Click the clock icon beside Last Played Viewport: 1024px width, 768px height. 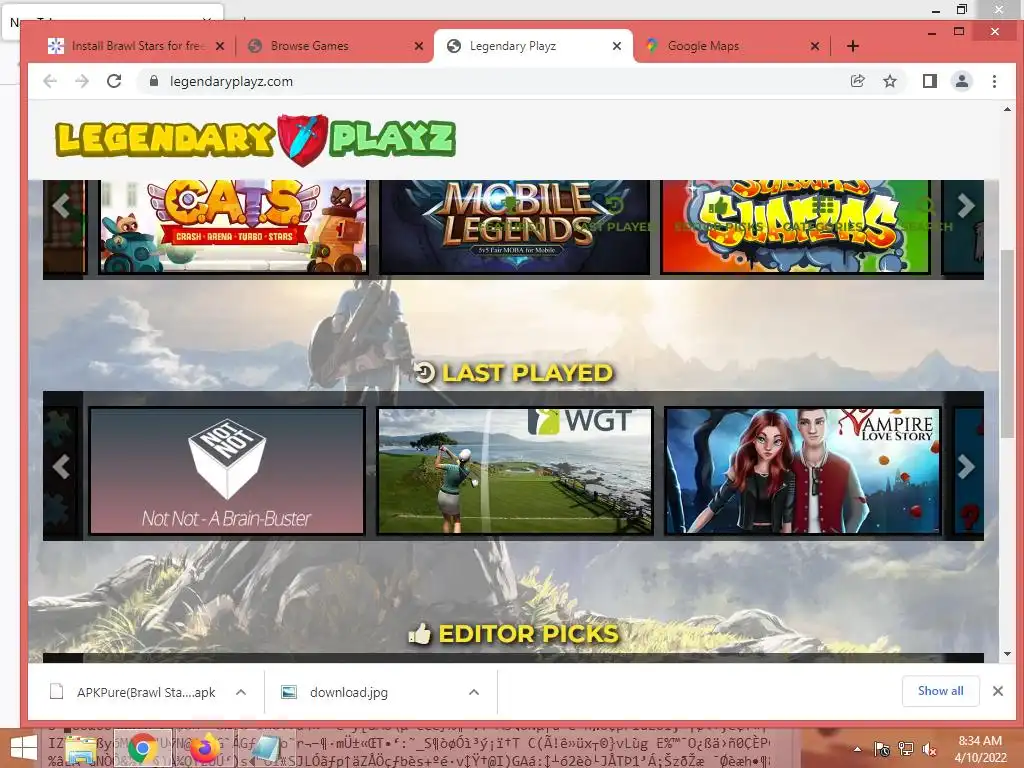(x=424, y=373)
